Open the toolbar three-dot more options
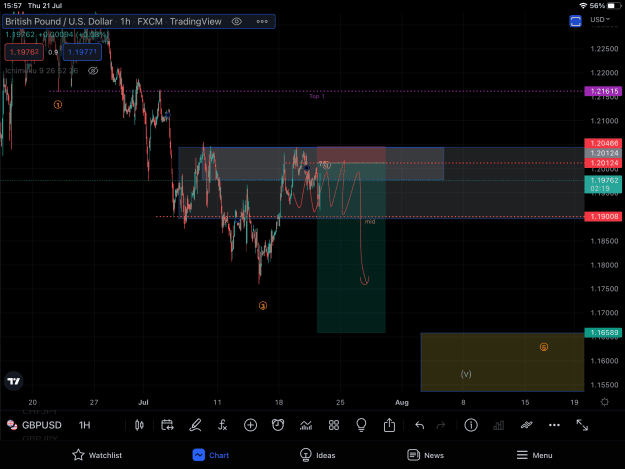The width and height of the screenshot is (625, 469). coord(554,425)
